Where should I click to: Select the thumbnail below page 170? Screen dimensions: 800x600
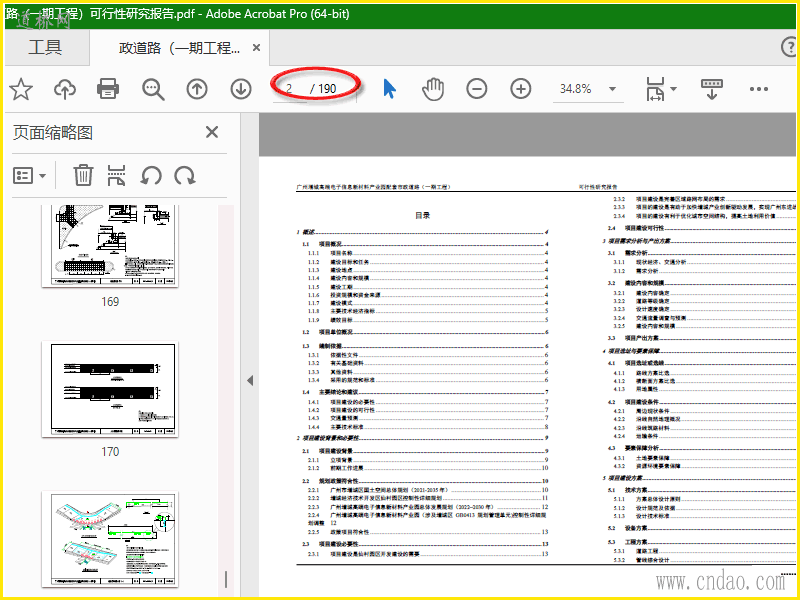(x=110, y=539)
